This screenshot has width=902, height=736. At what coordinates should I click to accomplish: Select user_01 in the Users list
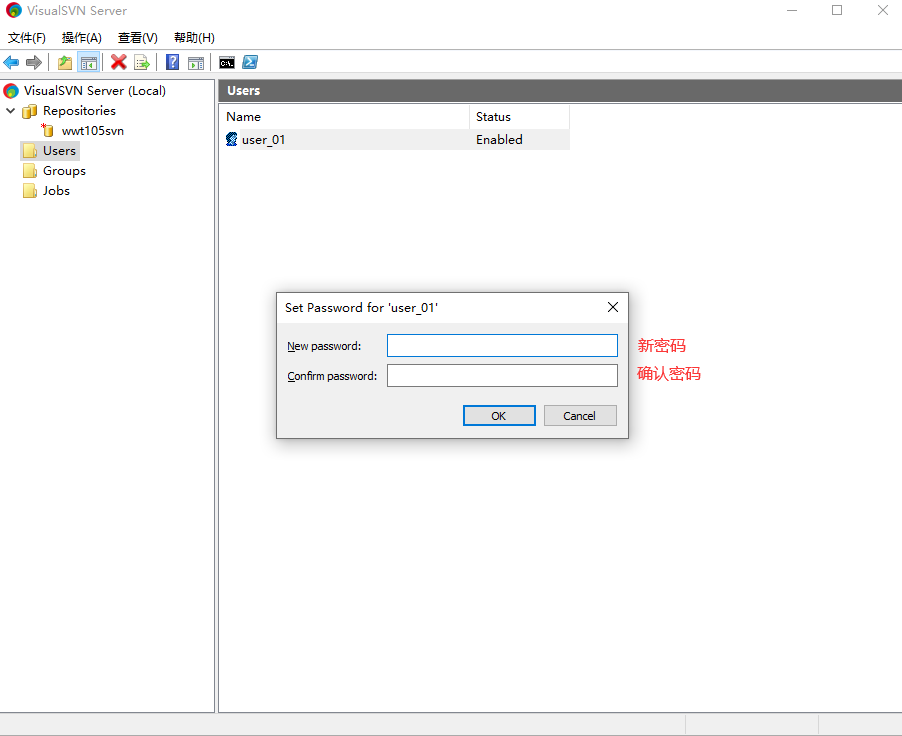(x=263, y=140)
